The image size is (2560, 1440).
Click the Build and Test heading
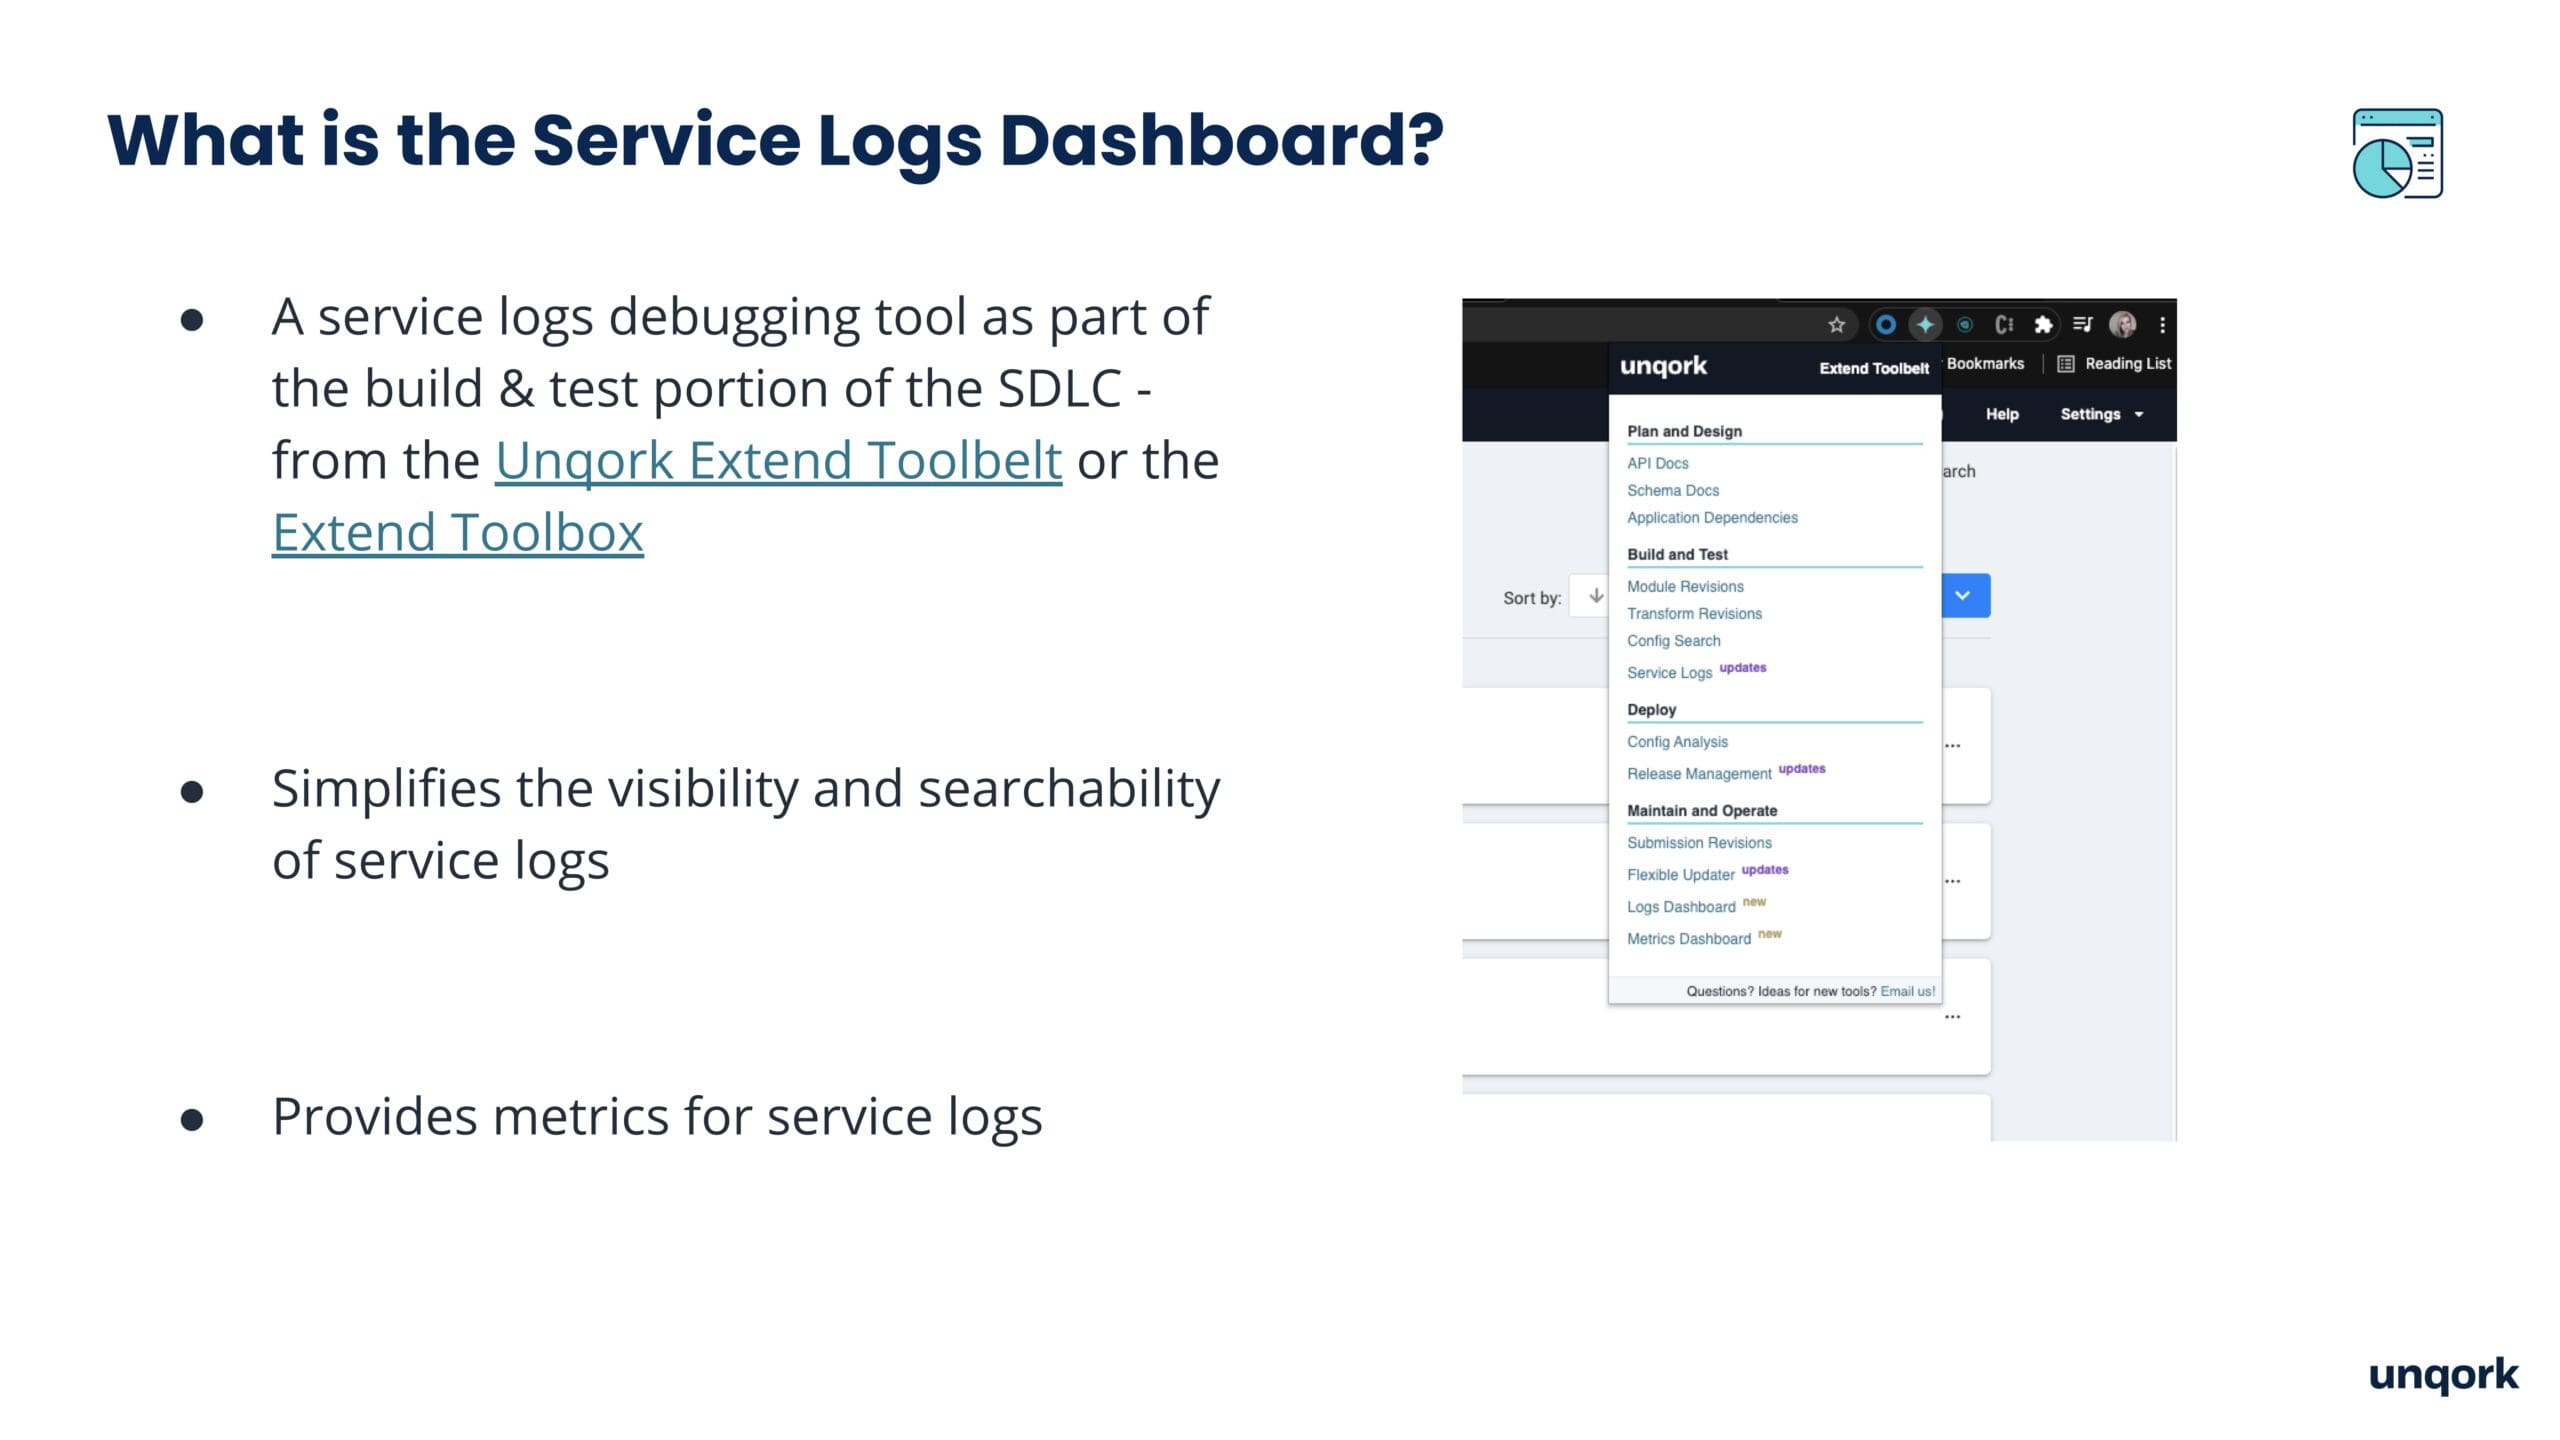click(1677, 554)
